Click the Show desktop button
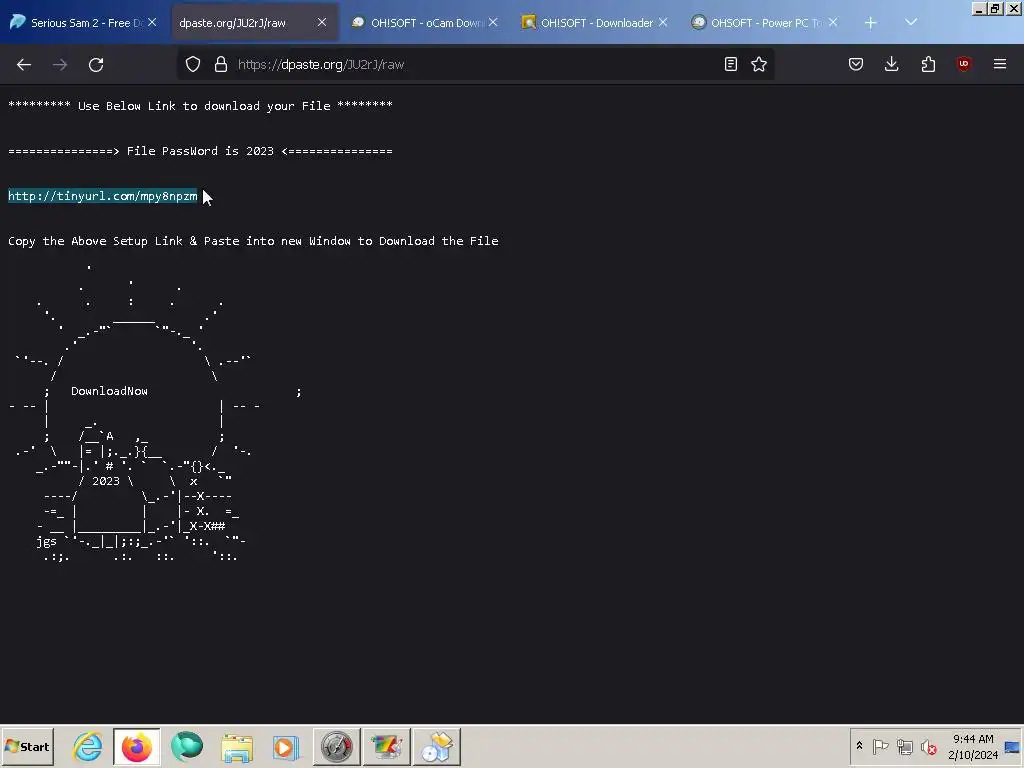The width and height of the screenshot is (1024, 768). point(1013,746)
